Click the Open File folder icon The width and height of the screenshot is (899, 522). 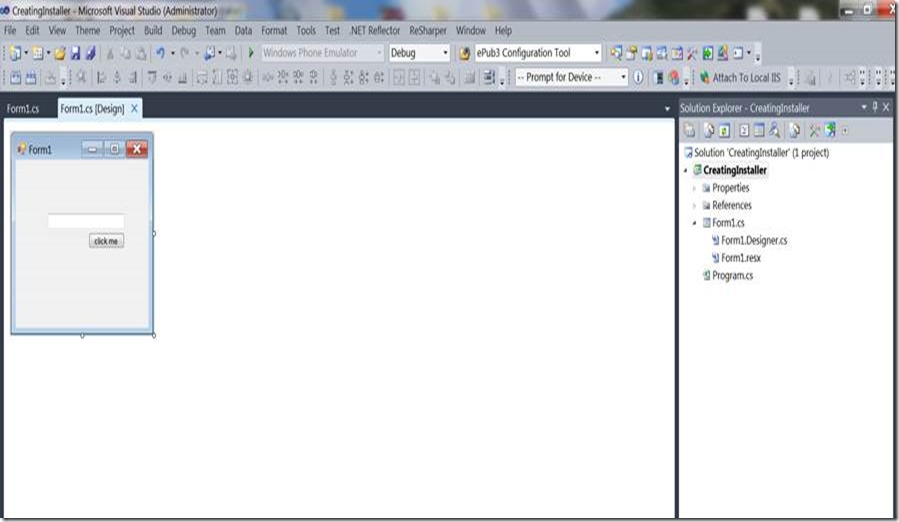coord(59,53)
